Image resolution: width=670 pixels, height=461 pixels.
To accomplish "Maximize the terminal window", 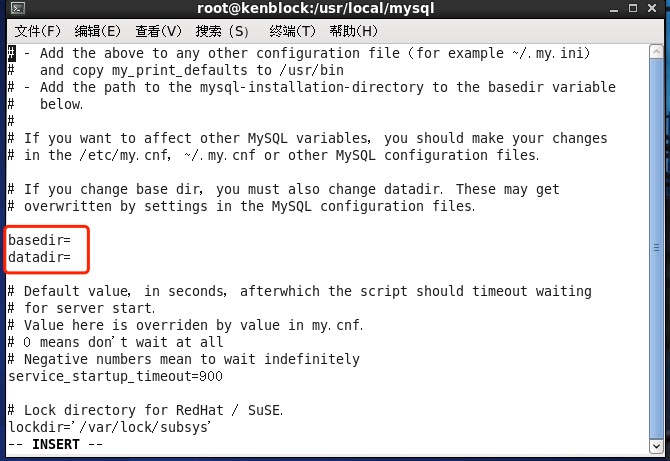I will (x=633, y=8).
